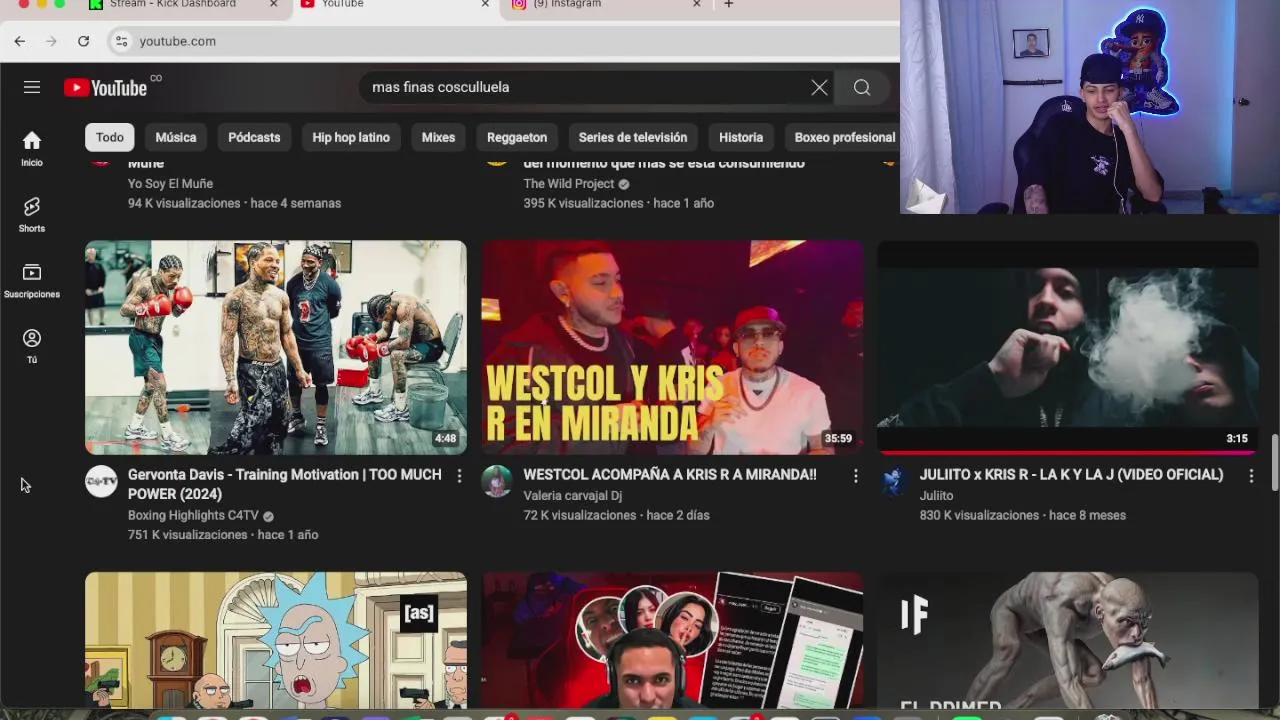Clear the search box with X

pos(819,87)
